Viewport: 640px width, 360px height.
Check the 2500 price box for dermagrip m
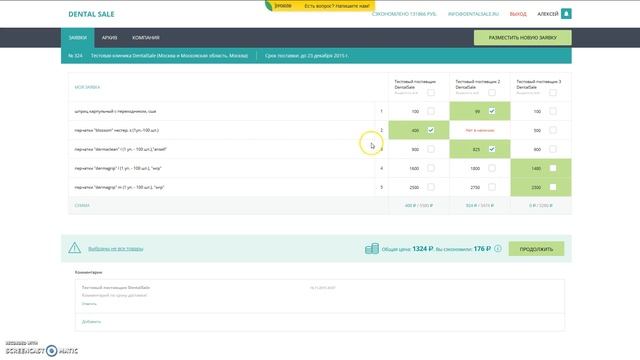tap(431, 187)
